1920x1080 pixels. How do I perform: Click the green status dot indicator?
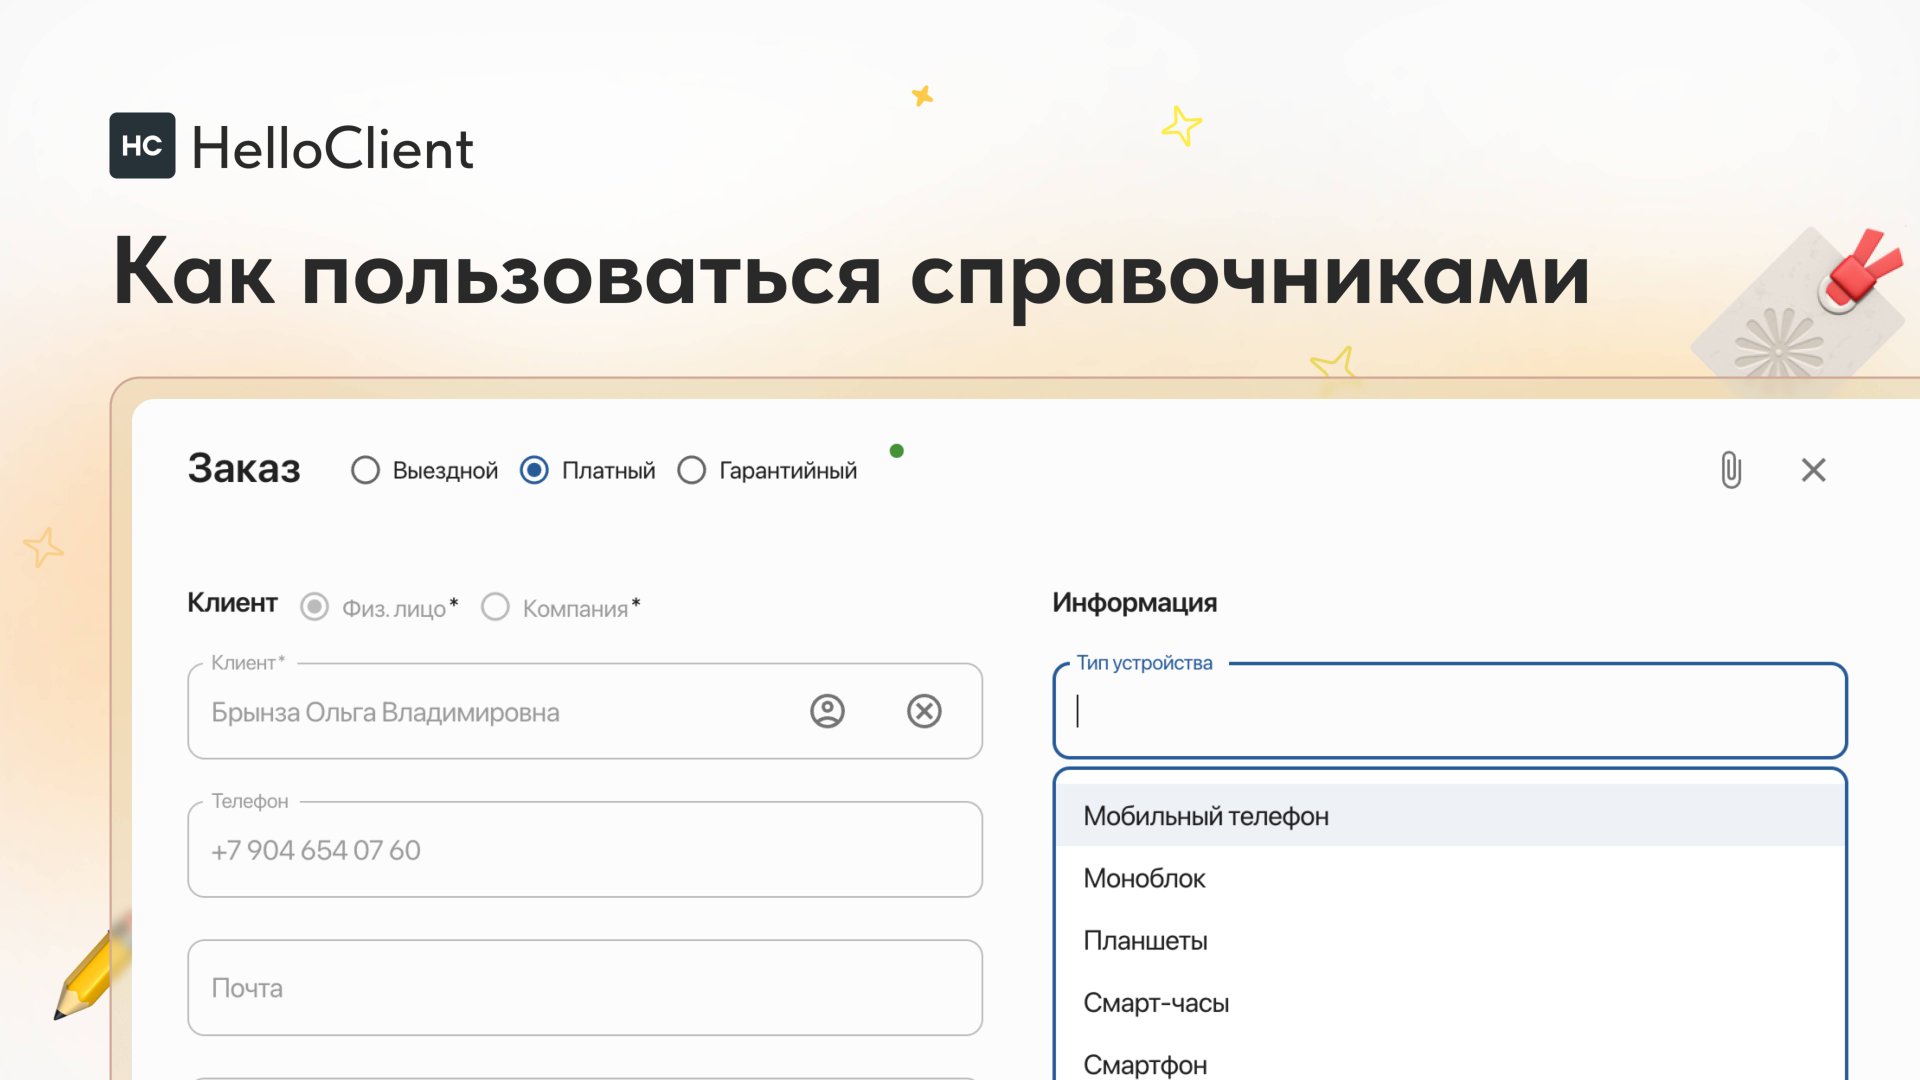click(x=897, y=451)
